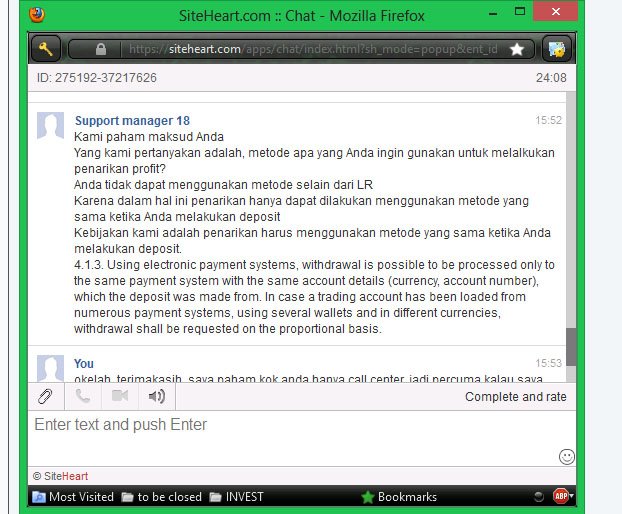Screen dimensions: 622x514
Task: Click the chat ID 275192-37217626 text
Action: [97, 77]
